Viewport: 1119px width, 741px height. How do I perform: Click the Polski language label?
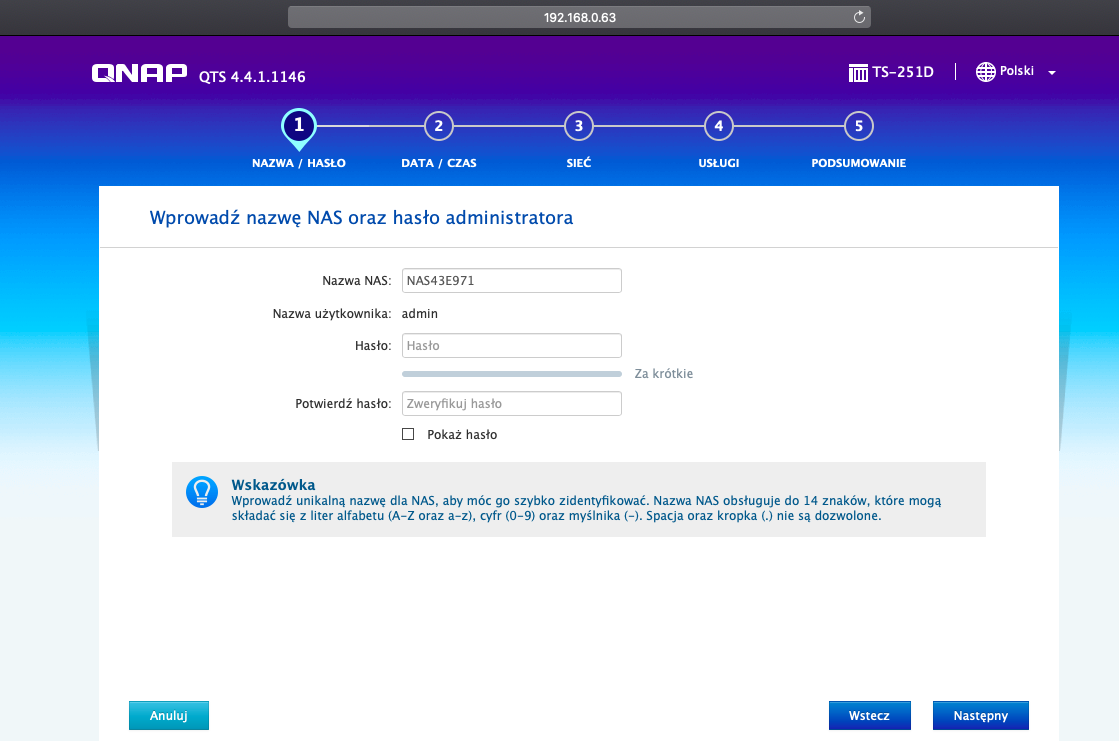(x=1016, y=71)
